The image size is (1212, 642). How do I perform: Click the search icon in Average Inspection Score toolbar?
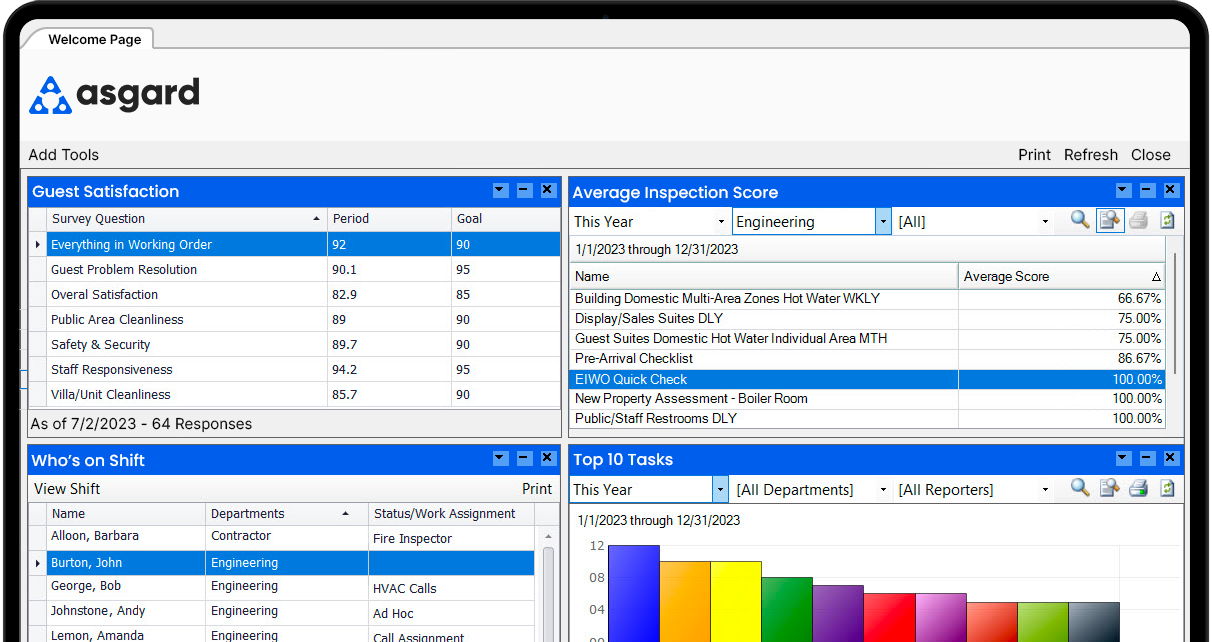tap(1079, 220)
